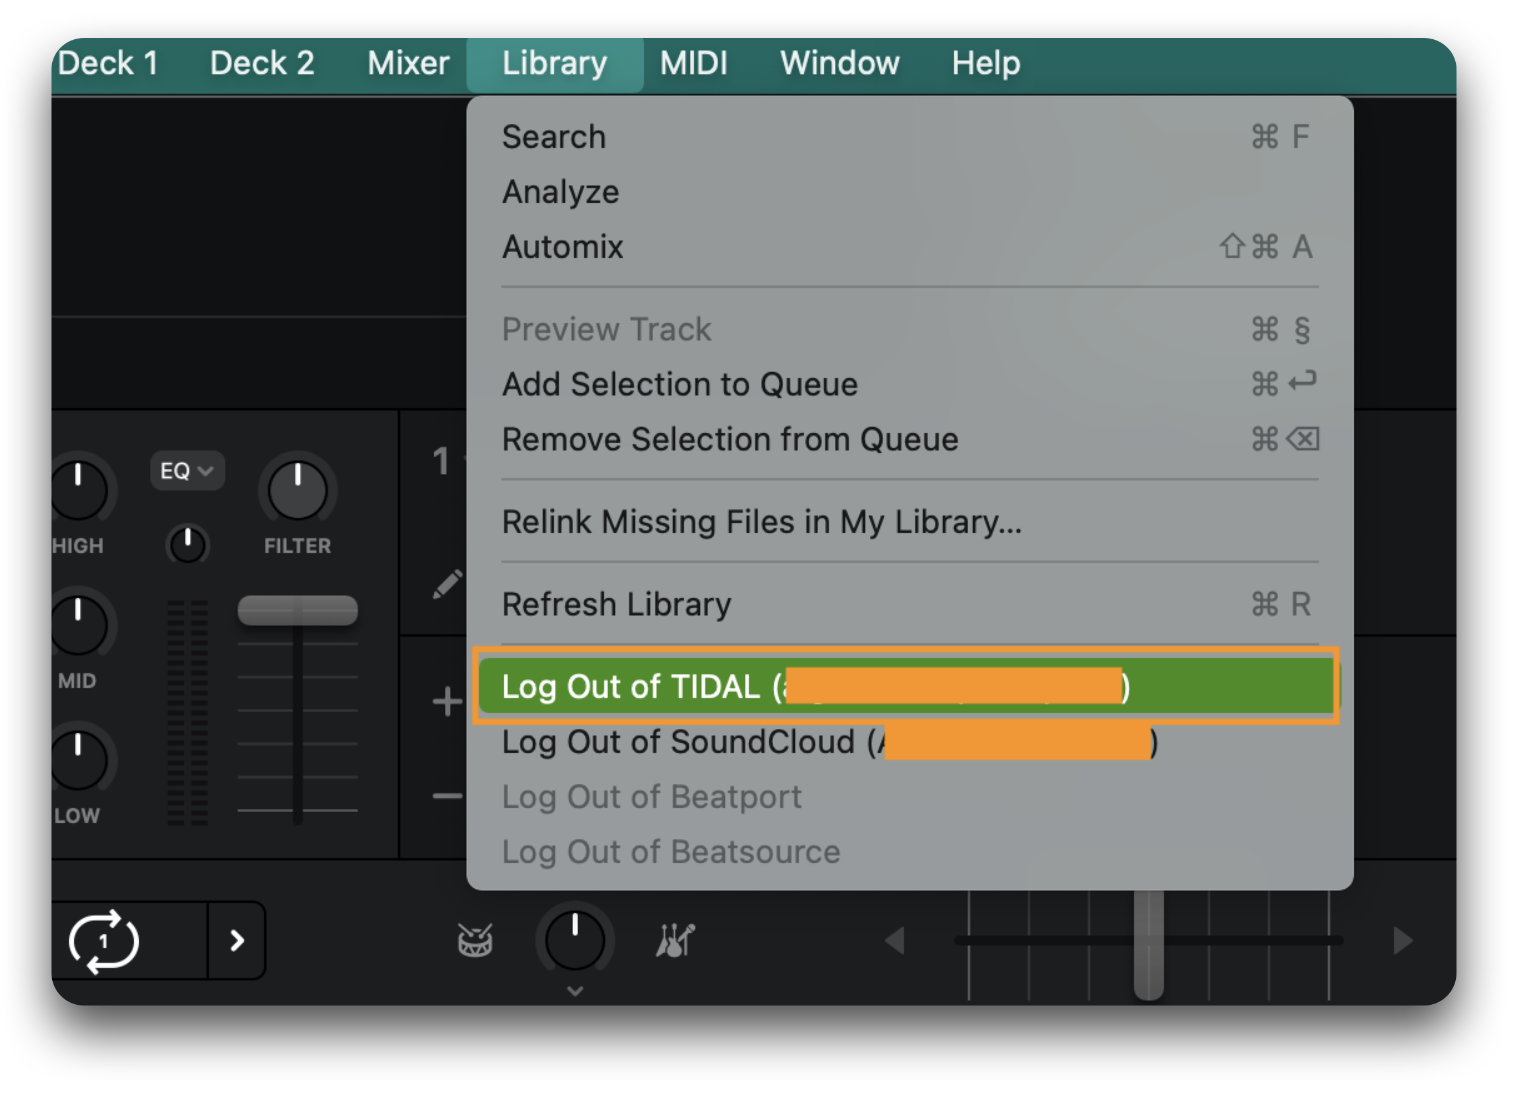Click the FILTER knob
The width and height of the screenshot is (1530, 1096).
297,490
